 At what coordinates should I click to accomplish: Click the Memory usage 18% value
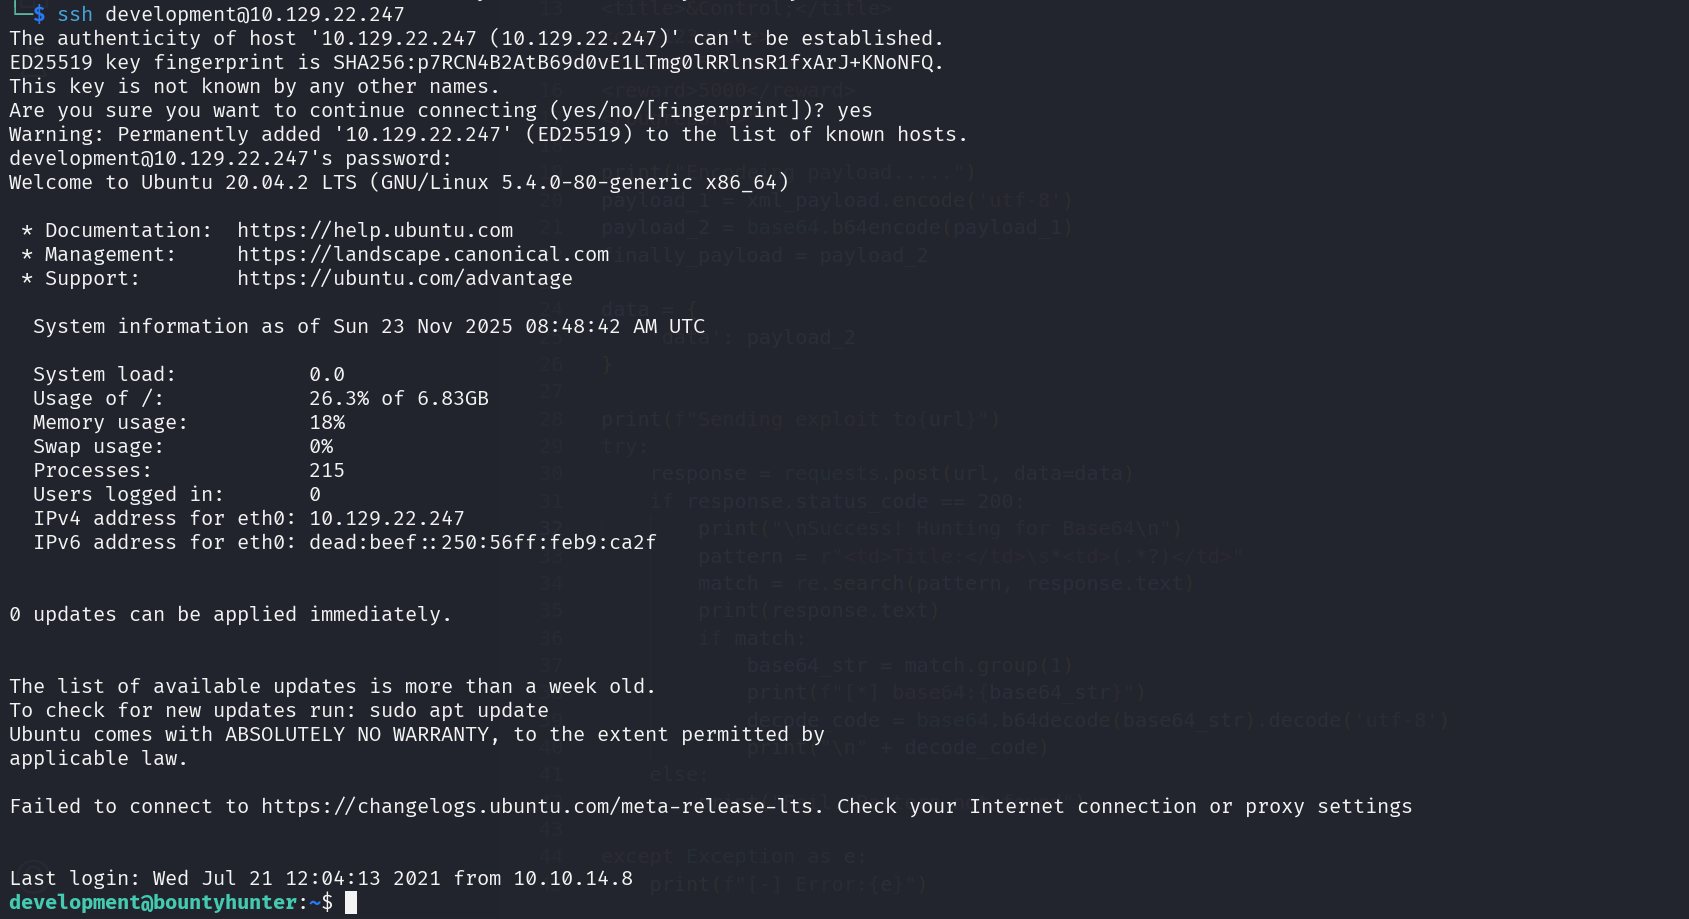tap(327, 423)
